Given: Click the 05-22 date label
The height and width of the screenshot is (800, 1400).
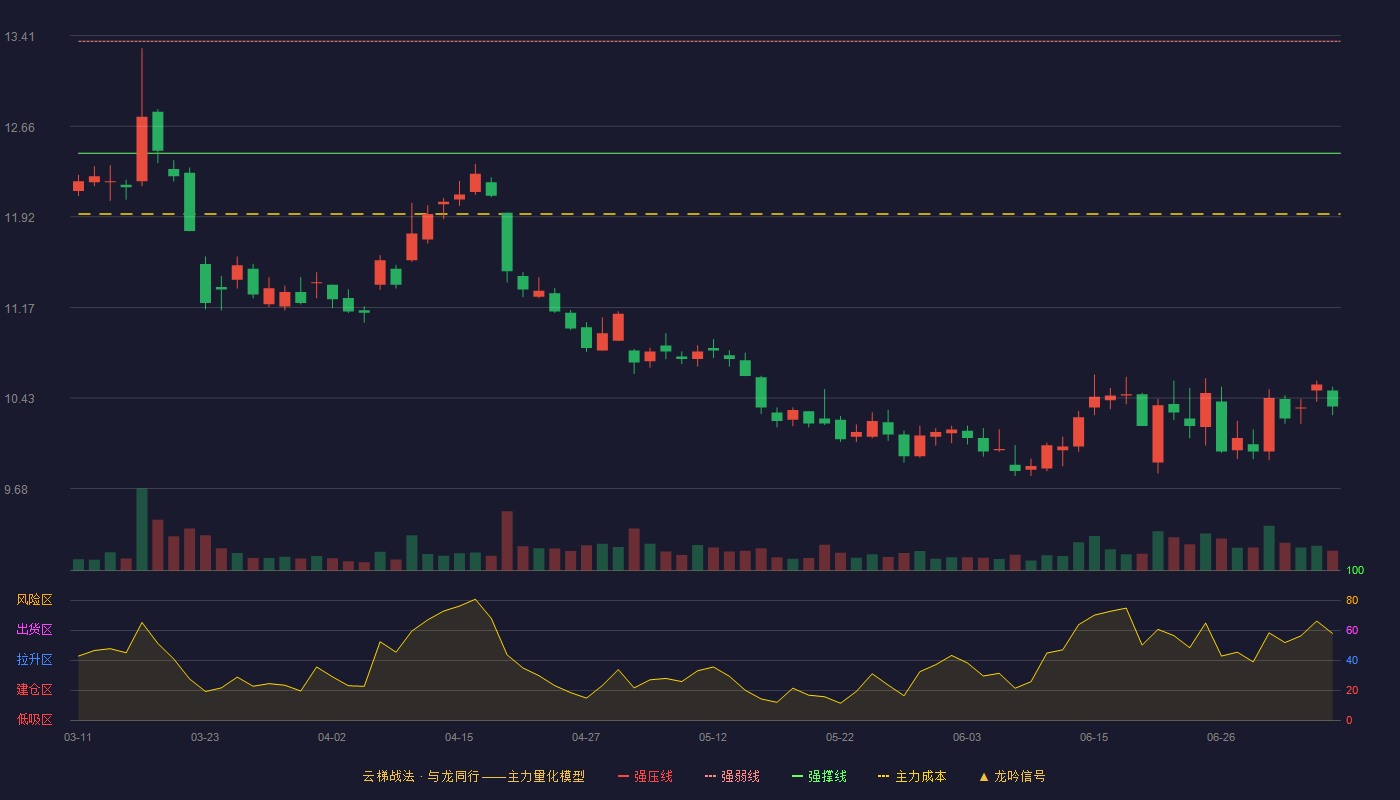Looking at the screenshot, I should [x=840, y=737].
